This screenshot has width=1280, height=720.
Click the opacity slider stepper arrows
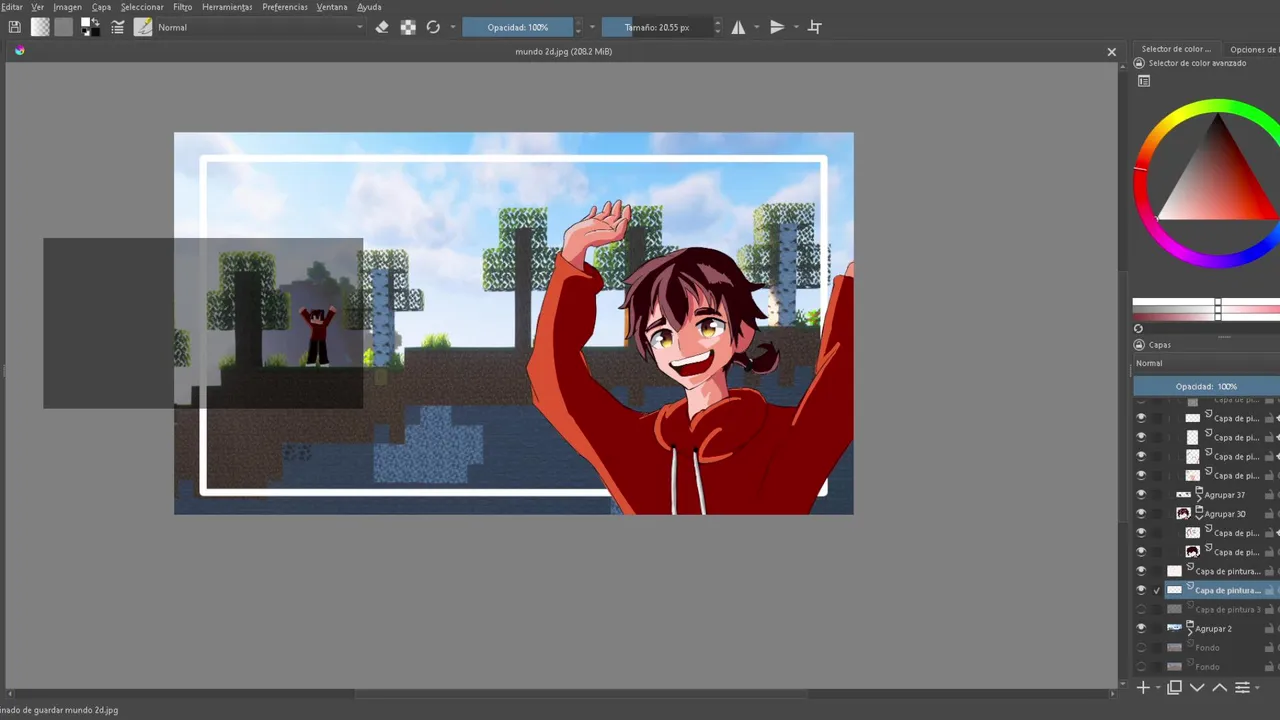click(x=578, y=27)
